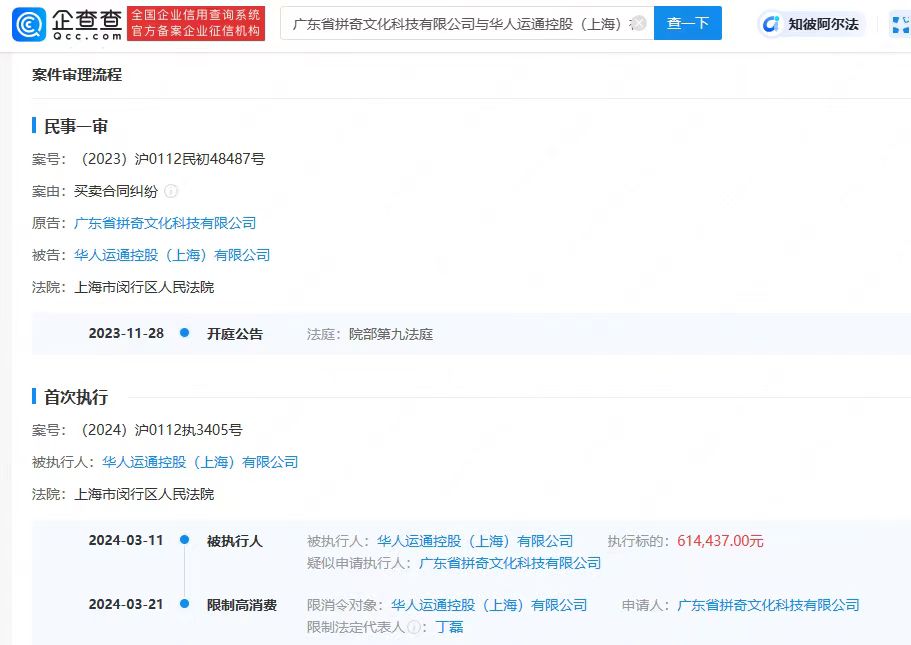Click the partly hidden blue icon in the header

pos(901,24)
